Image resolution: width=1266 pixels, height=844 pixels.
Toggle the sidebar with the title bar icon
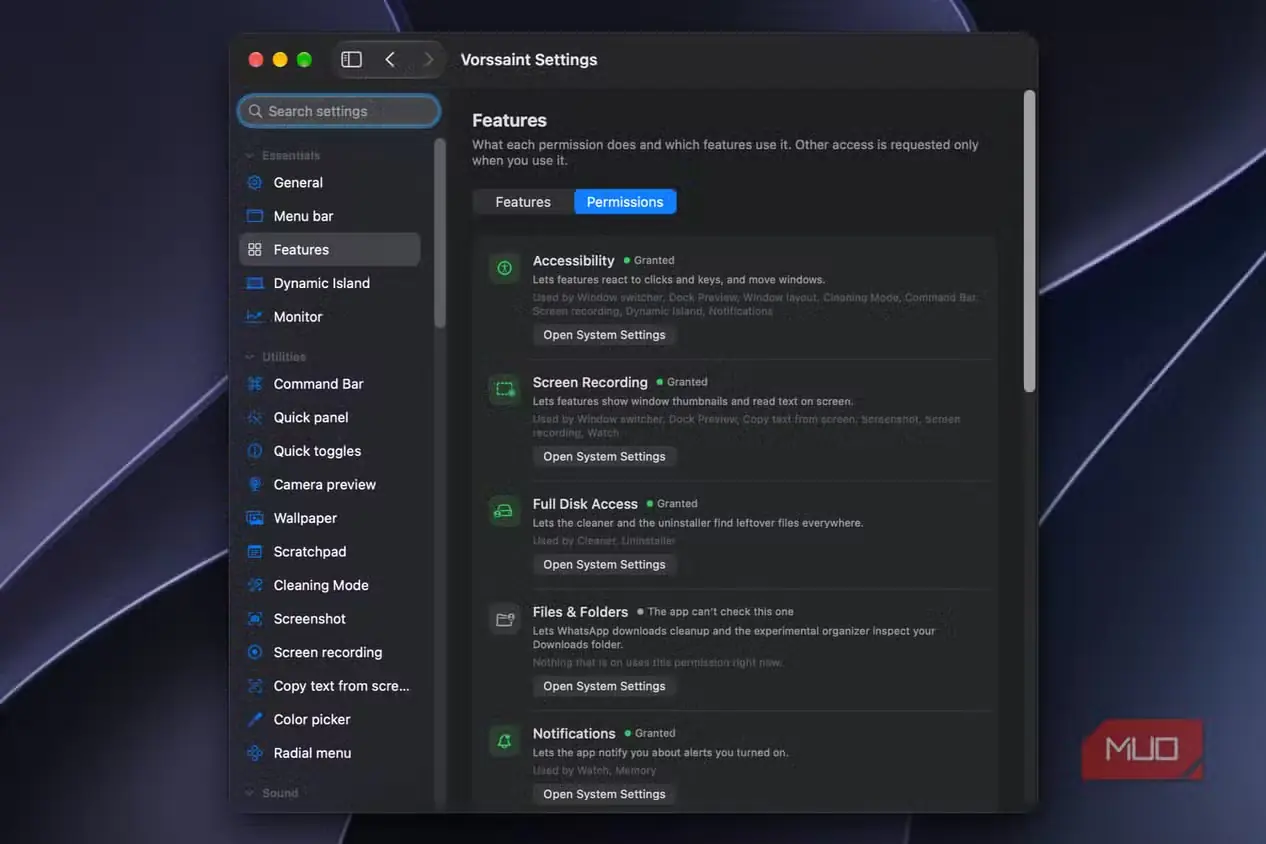(351, 60)
